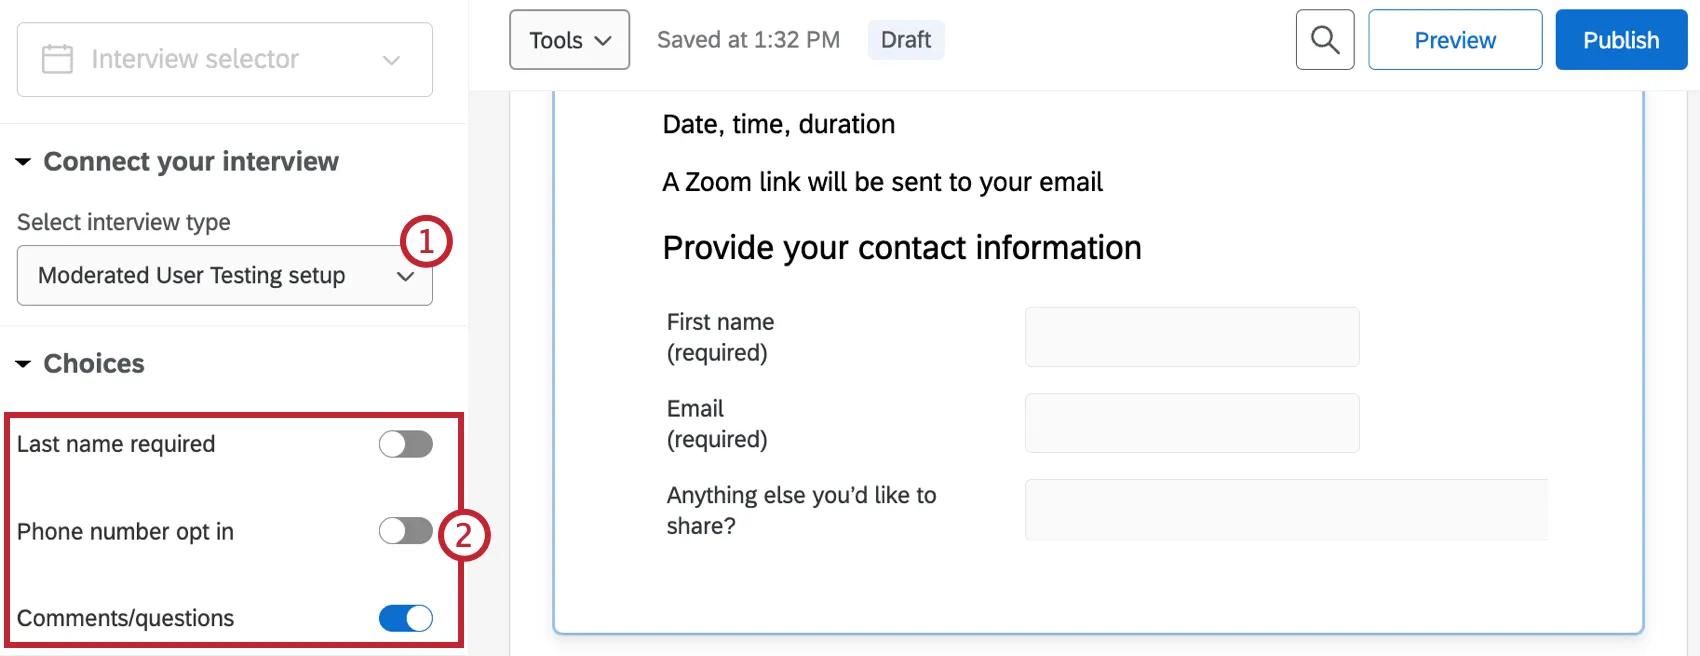Image resolution: width=1700 pixels, height=656 pixels.
Task: Open search with the magnifying glass icon
Action: click(1325, 39)
